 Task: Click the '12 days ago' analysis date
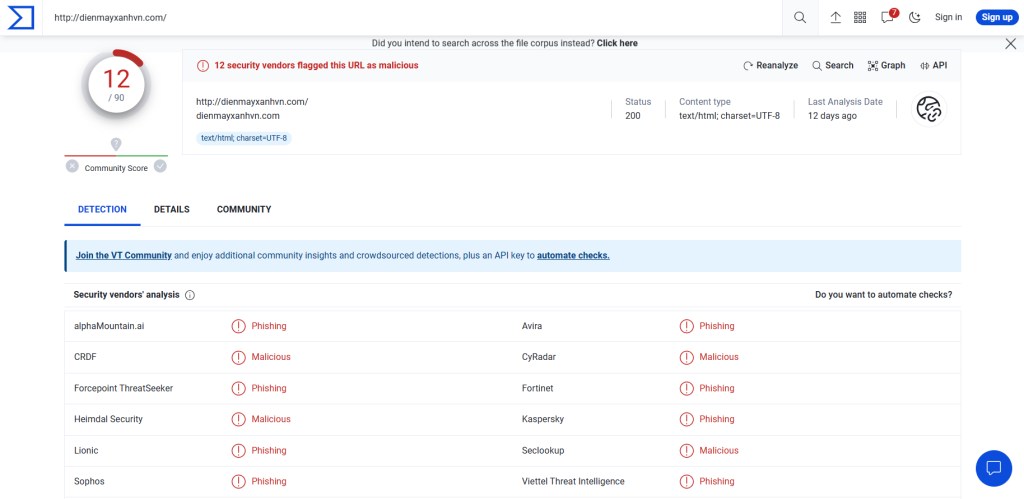[833, 116]
